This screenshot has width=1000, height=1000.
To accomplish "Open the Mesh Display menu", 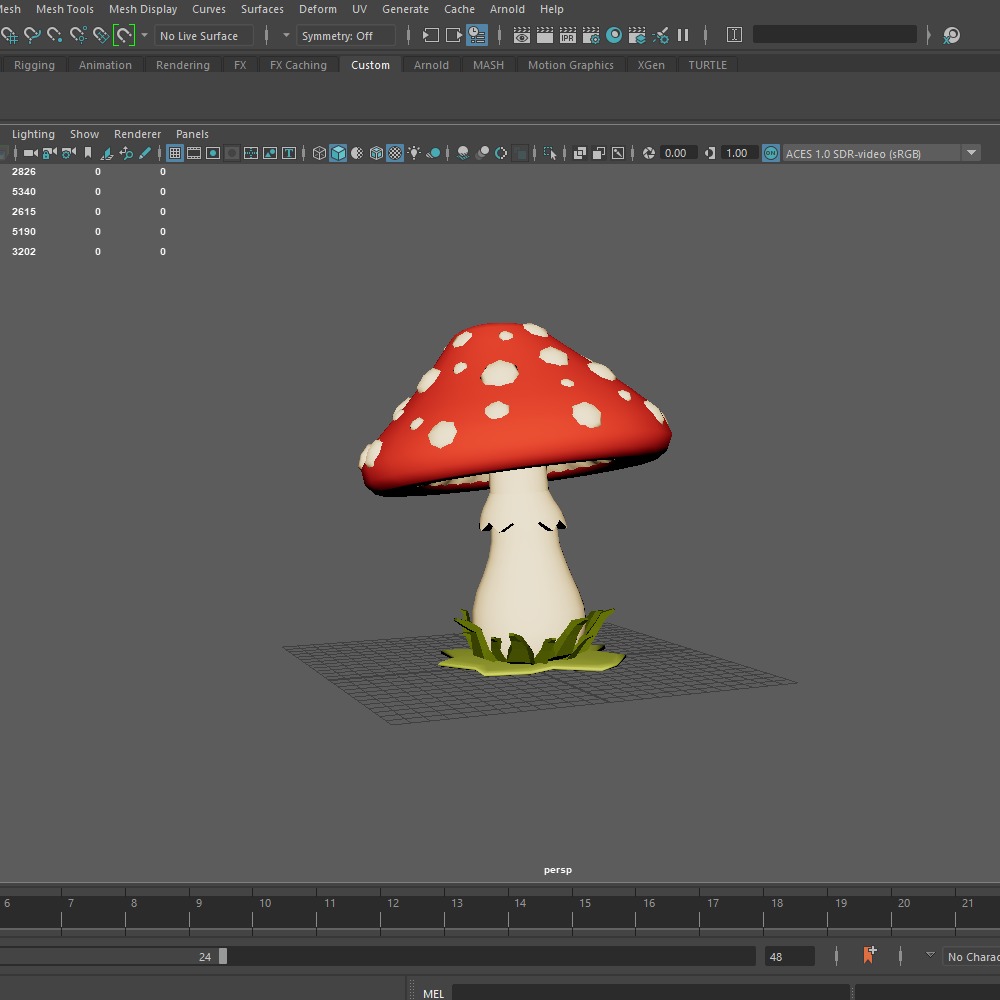I will tap(143, 9).
